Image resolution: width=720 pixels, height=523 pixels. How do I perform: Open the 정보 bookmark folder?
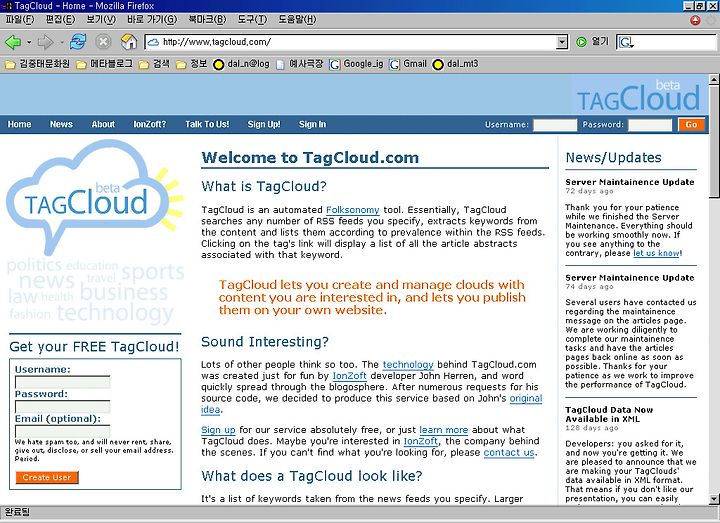click(192, 64)
